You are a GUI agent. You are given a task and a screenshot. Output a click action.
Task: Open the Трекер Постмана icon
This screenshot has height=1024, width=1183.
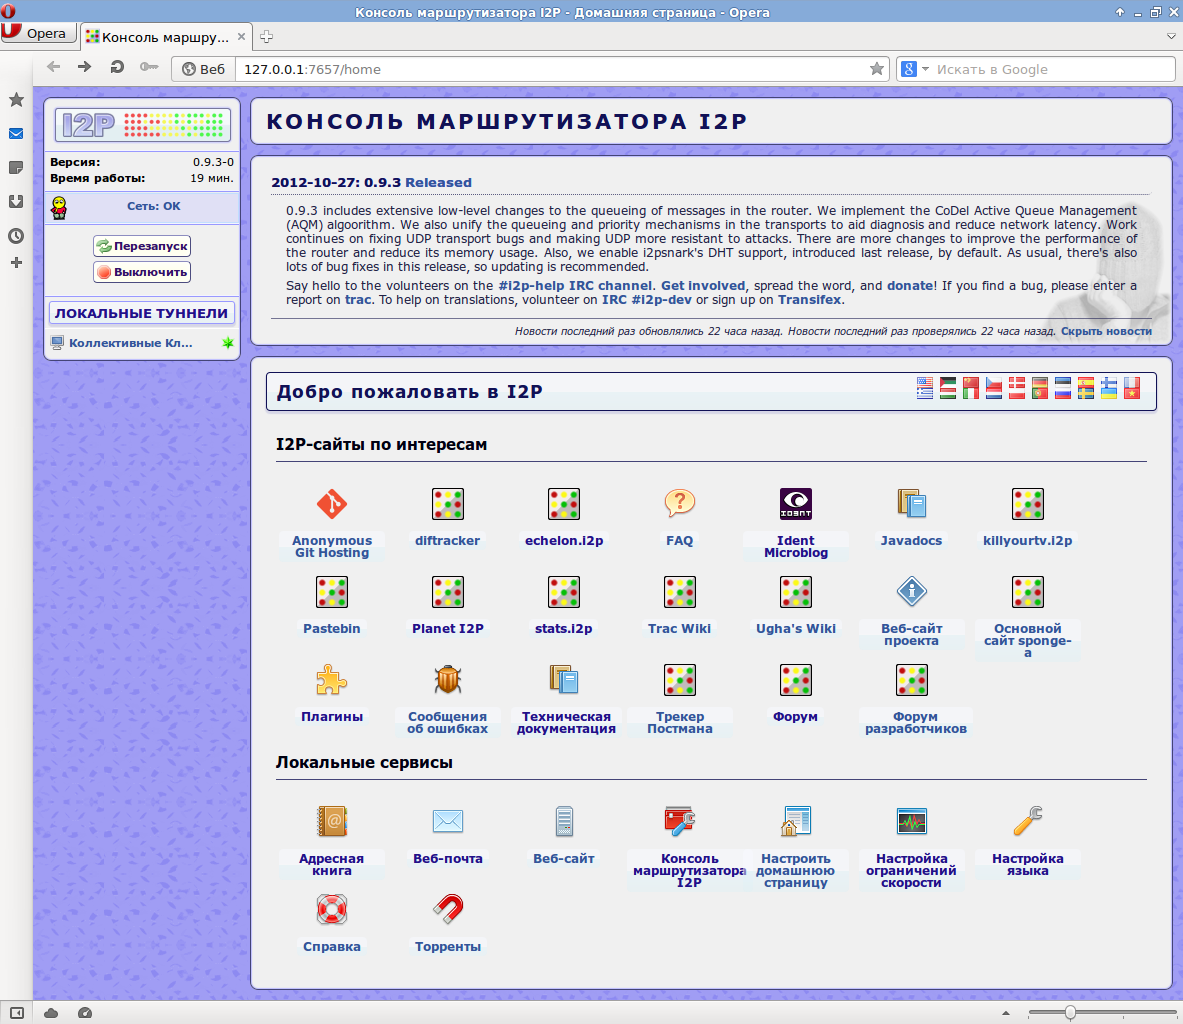679,680
